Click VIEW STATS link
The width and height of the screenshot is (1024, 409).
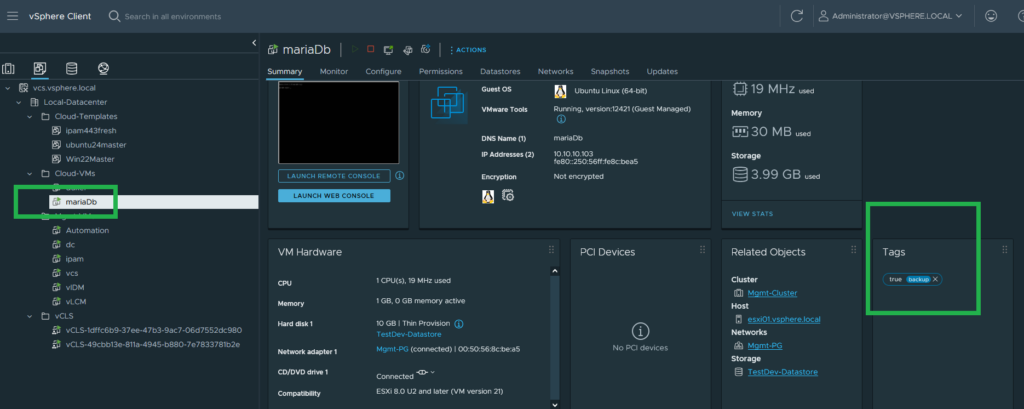click(x=752, y=214)
